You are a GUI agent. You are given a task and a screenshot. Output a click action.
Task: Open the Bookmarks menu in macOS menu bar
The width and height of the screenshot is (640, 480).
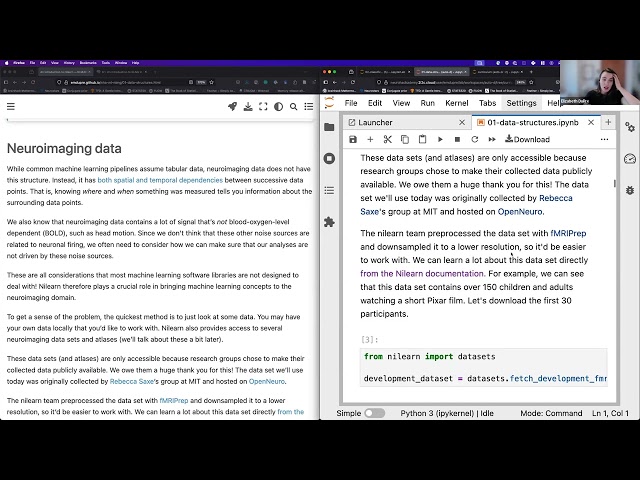88,63
